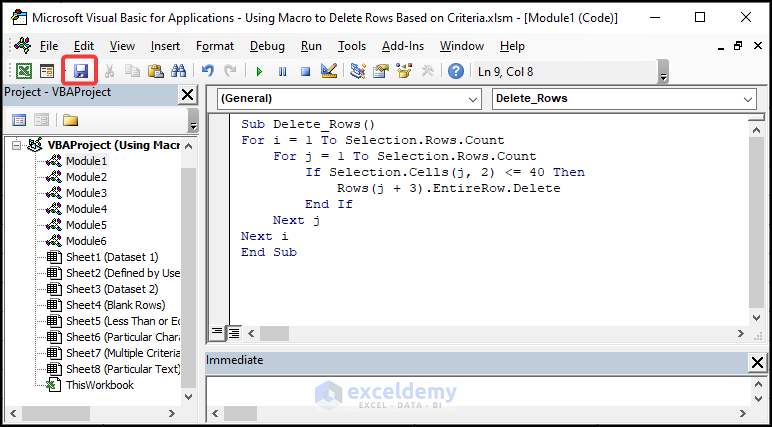This screenshot has width=772, height=427.
Task: Toggle Folders icon in Project panel
Action: (x=70, y=120)
